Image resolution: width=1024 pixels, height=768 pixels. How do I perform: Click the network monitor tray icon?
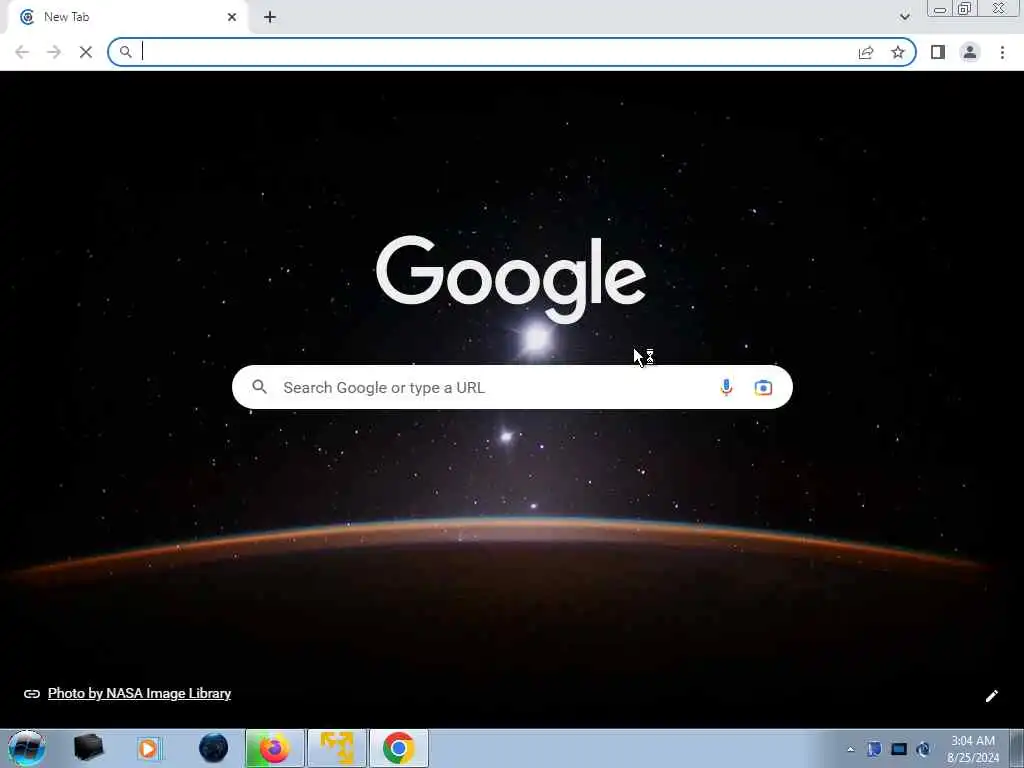tap(899, 749)
